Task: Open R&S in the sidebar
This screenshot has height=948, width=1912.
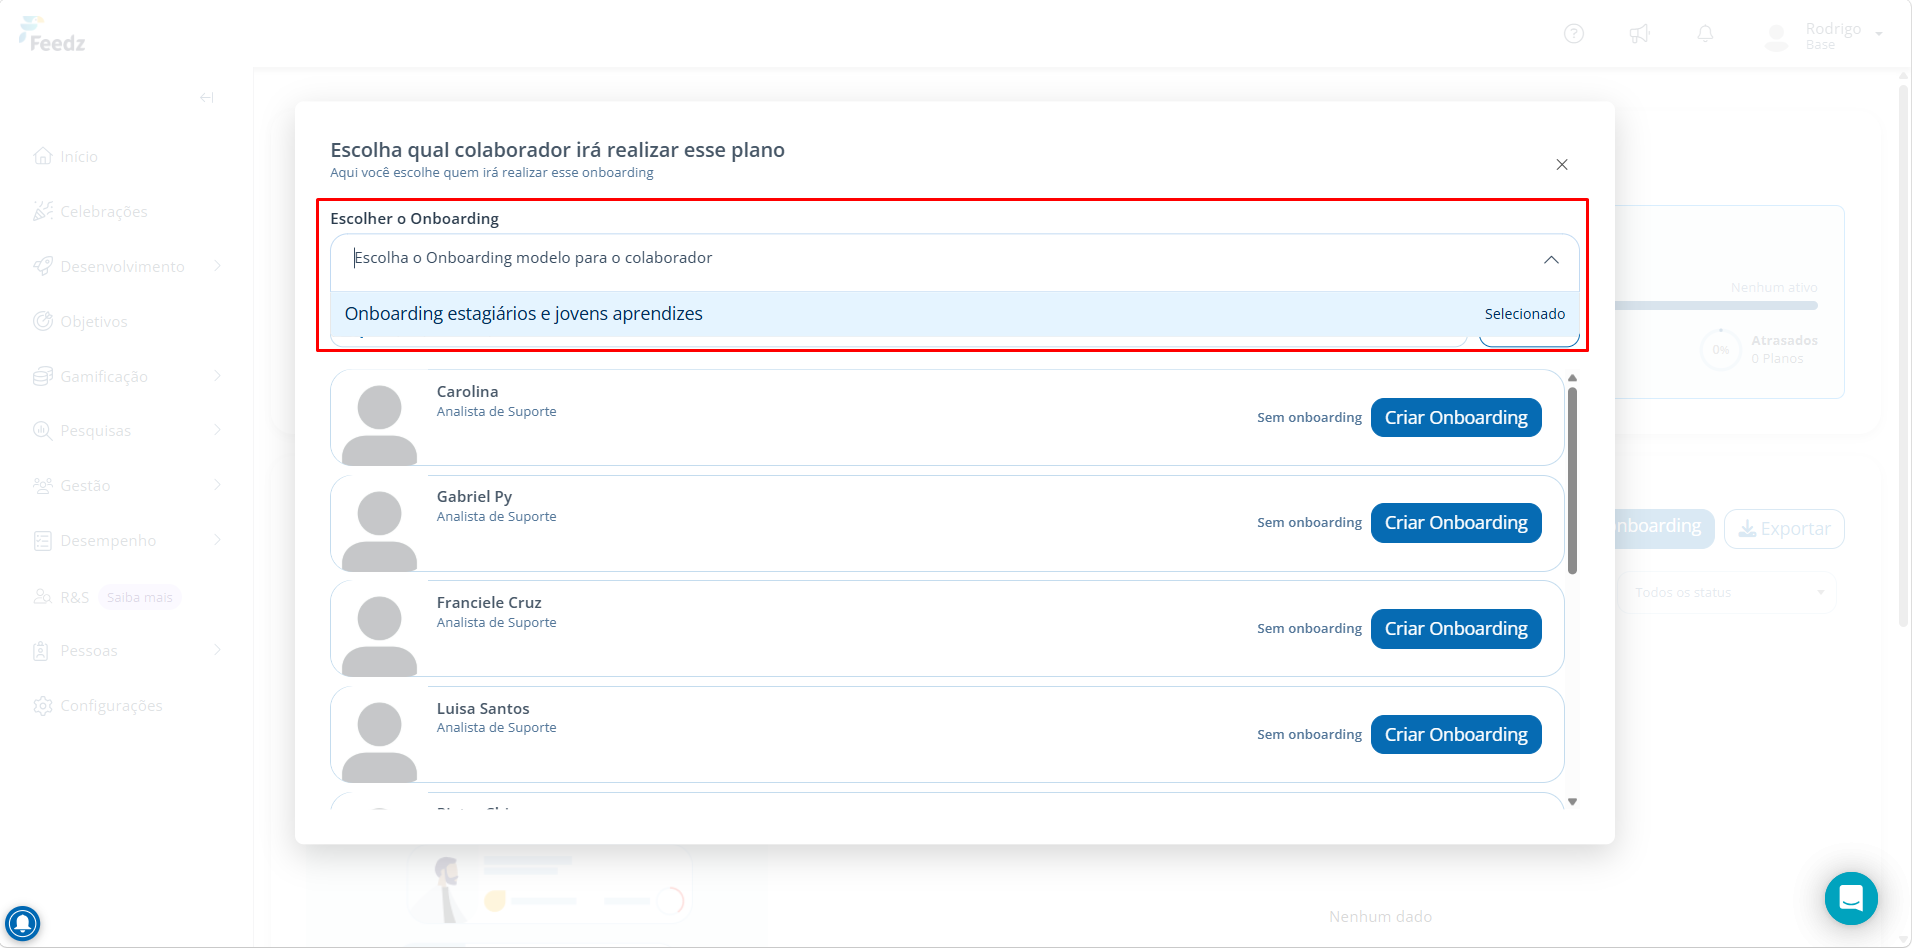Action: click(x=61, y=597)
